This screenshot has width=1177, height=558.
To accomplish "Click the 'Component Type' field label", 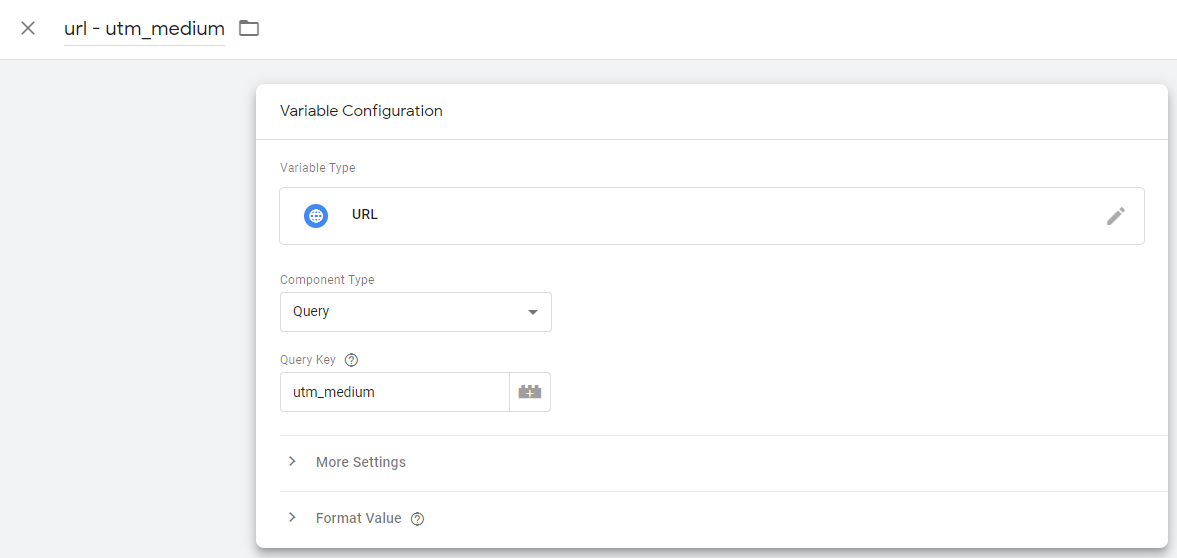I will click(327, 280).
